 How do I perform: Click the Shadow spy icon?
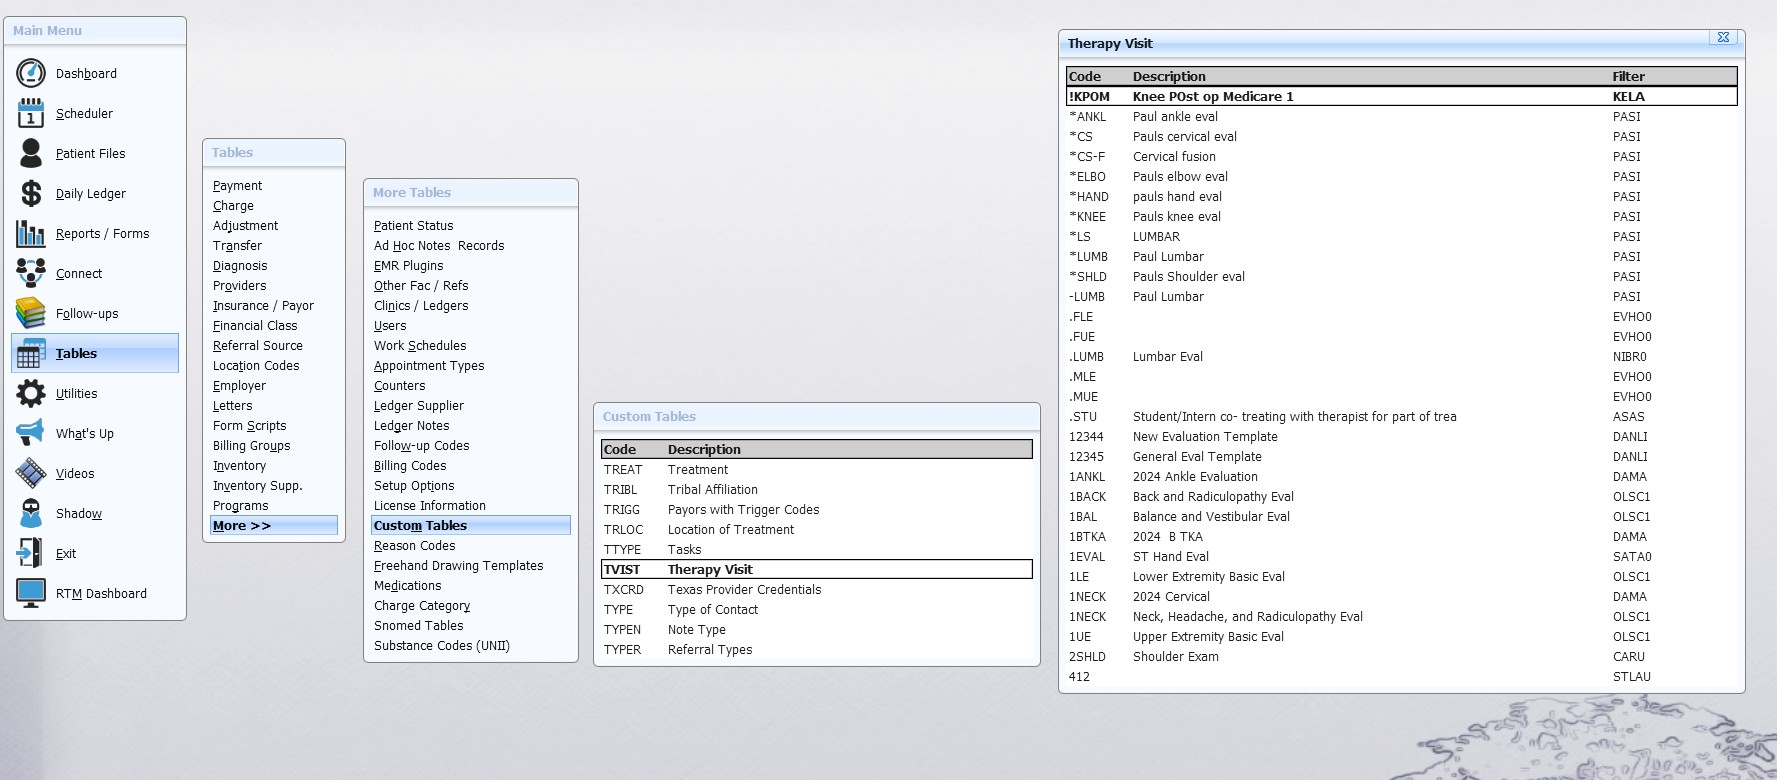point(31,513)
